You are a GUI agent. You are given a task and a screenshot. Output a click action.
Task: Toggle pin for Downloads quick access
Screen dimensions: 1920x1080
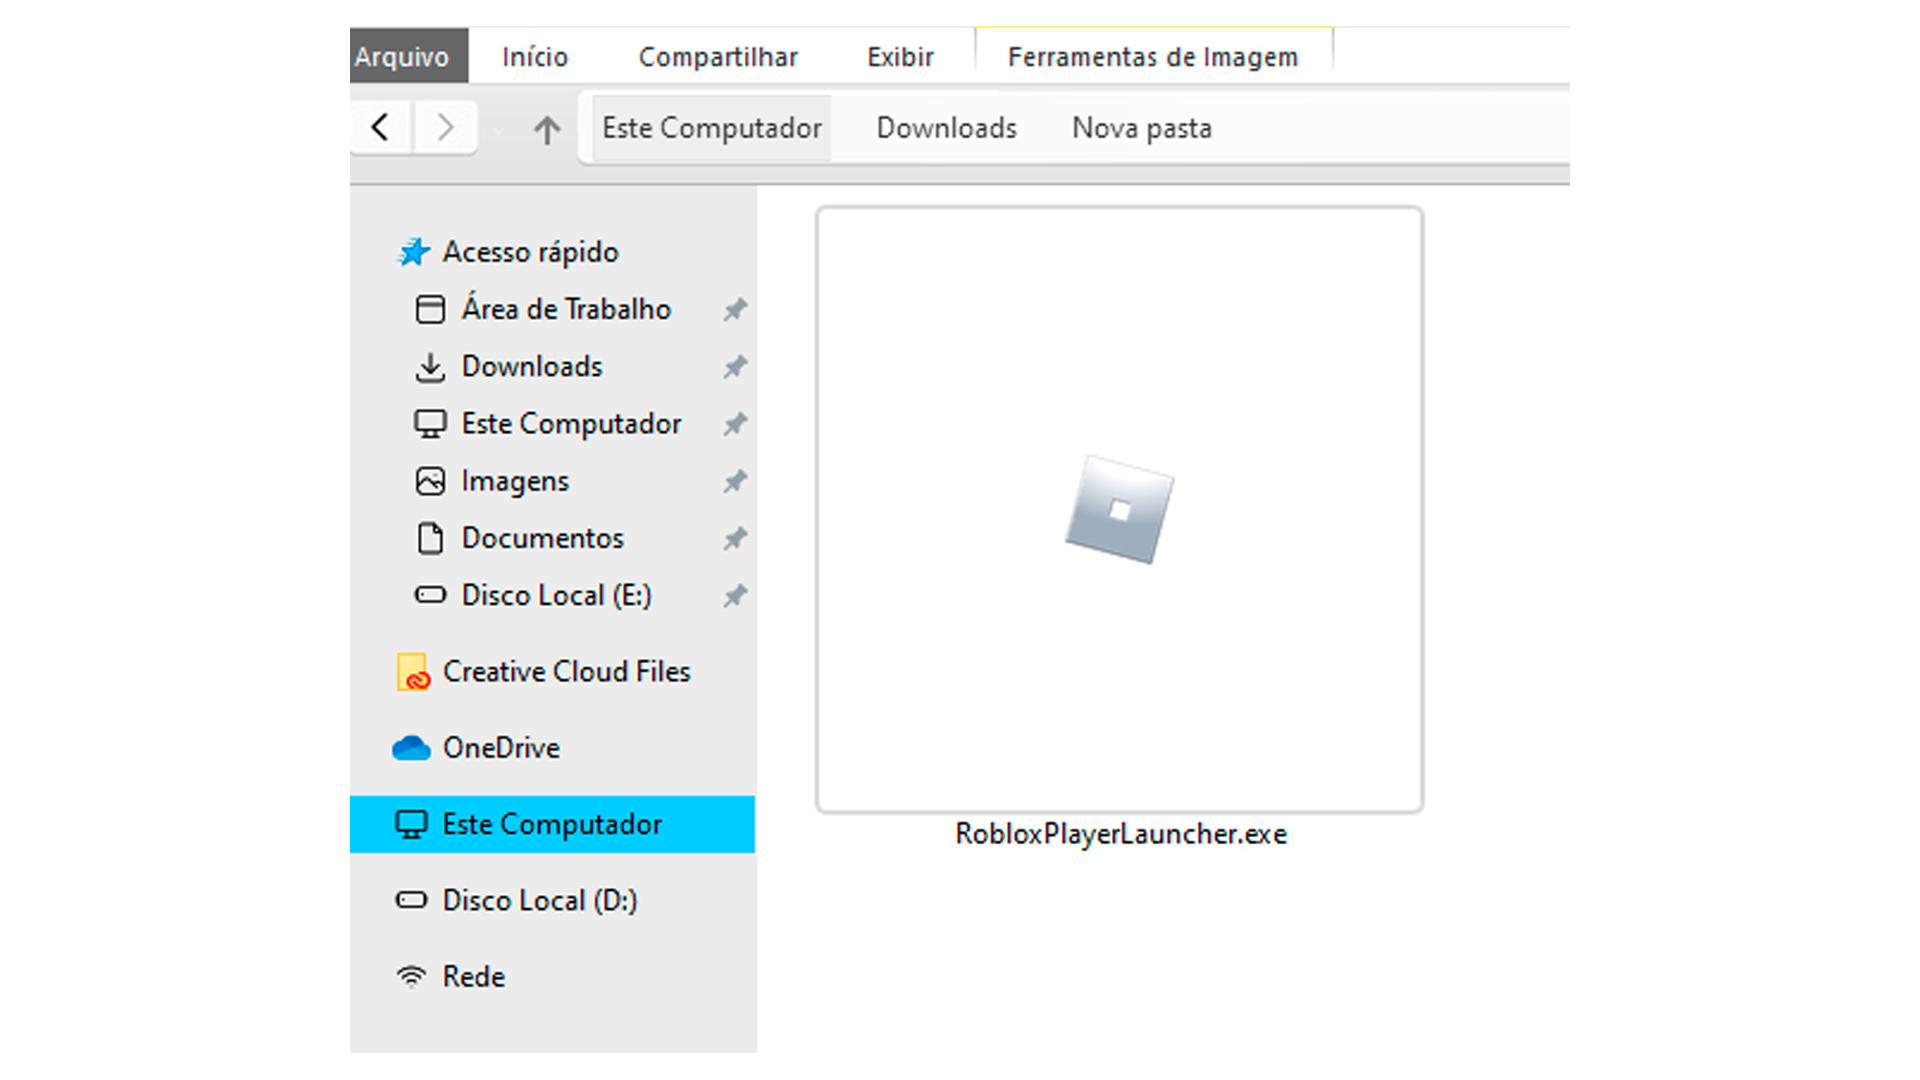pyautogui.click(x=735, y=367)
